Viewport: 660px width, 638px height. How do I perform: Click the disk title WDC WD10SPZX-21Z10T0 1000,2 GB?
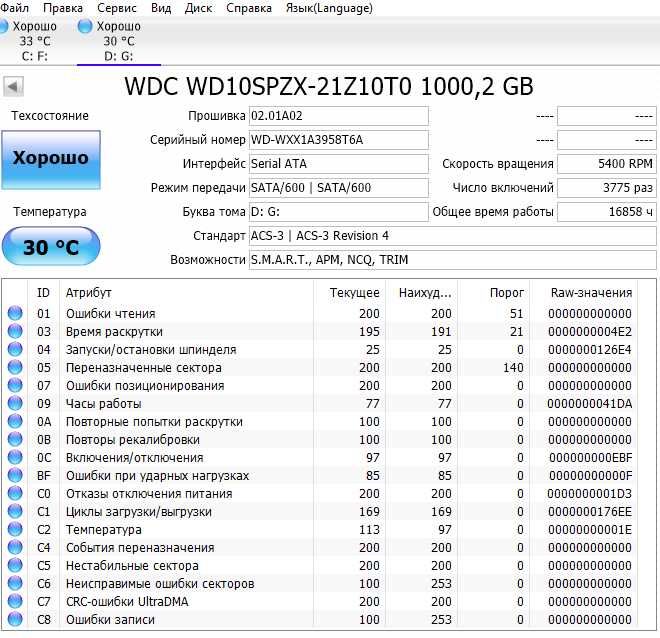[329, 86]
